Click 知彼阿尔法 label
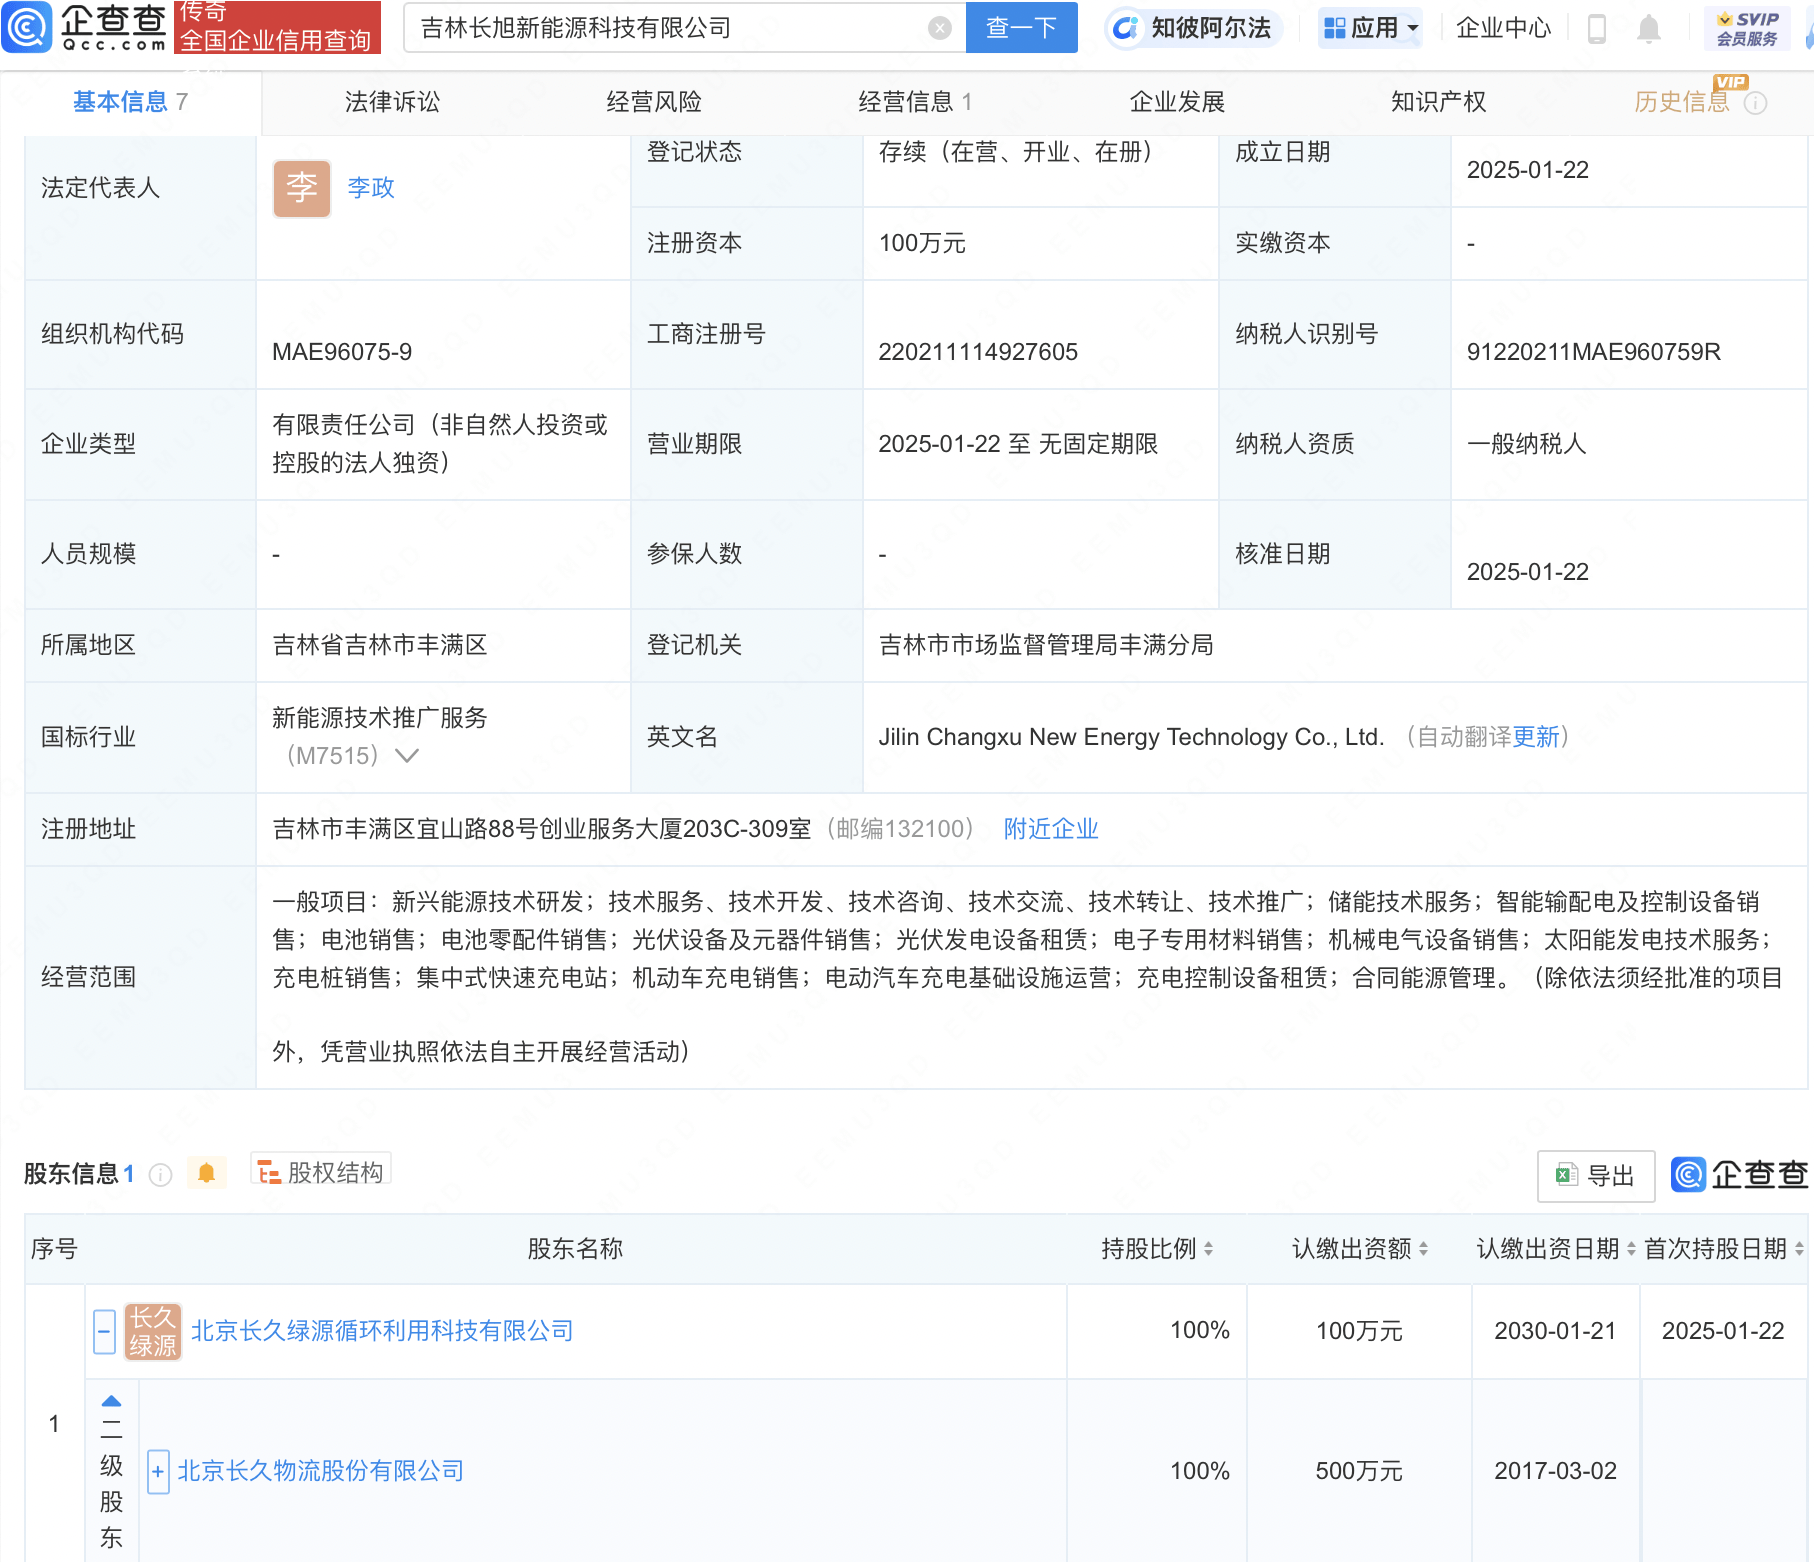Image resolution: width=1814 pixels, height=1562 pixels. [x=1211, y=28]
